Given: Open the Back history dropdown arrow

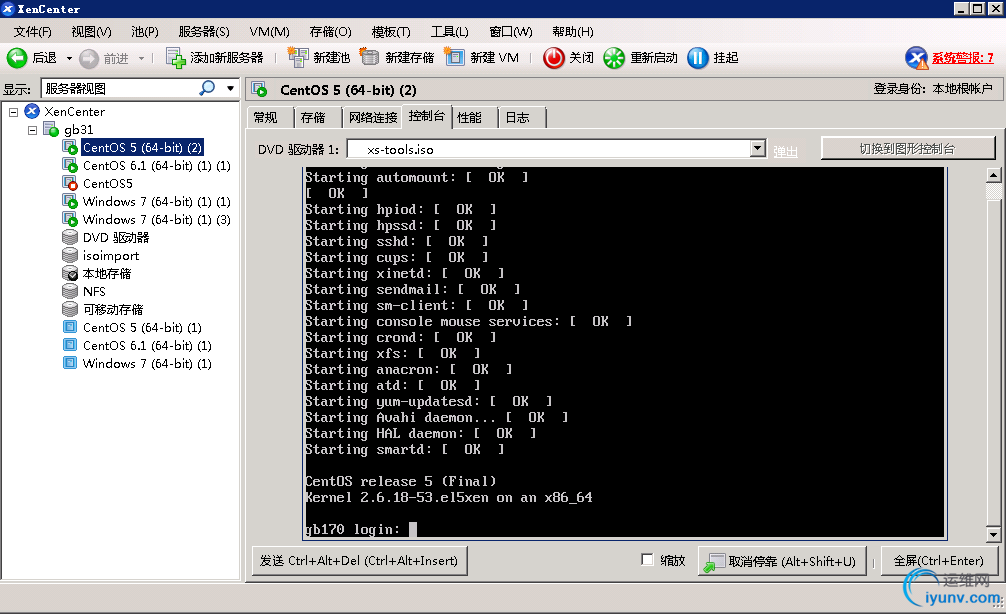Looking at the screenshot, I should [x=69, y=58].
